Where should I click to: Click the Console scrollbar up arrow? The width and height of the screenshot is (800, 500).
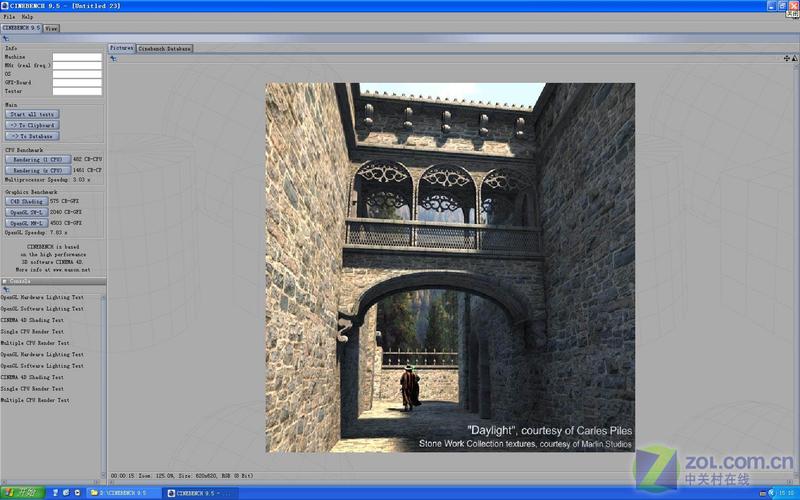click(x=104, y=297)
